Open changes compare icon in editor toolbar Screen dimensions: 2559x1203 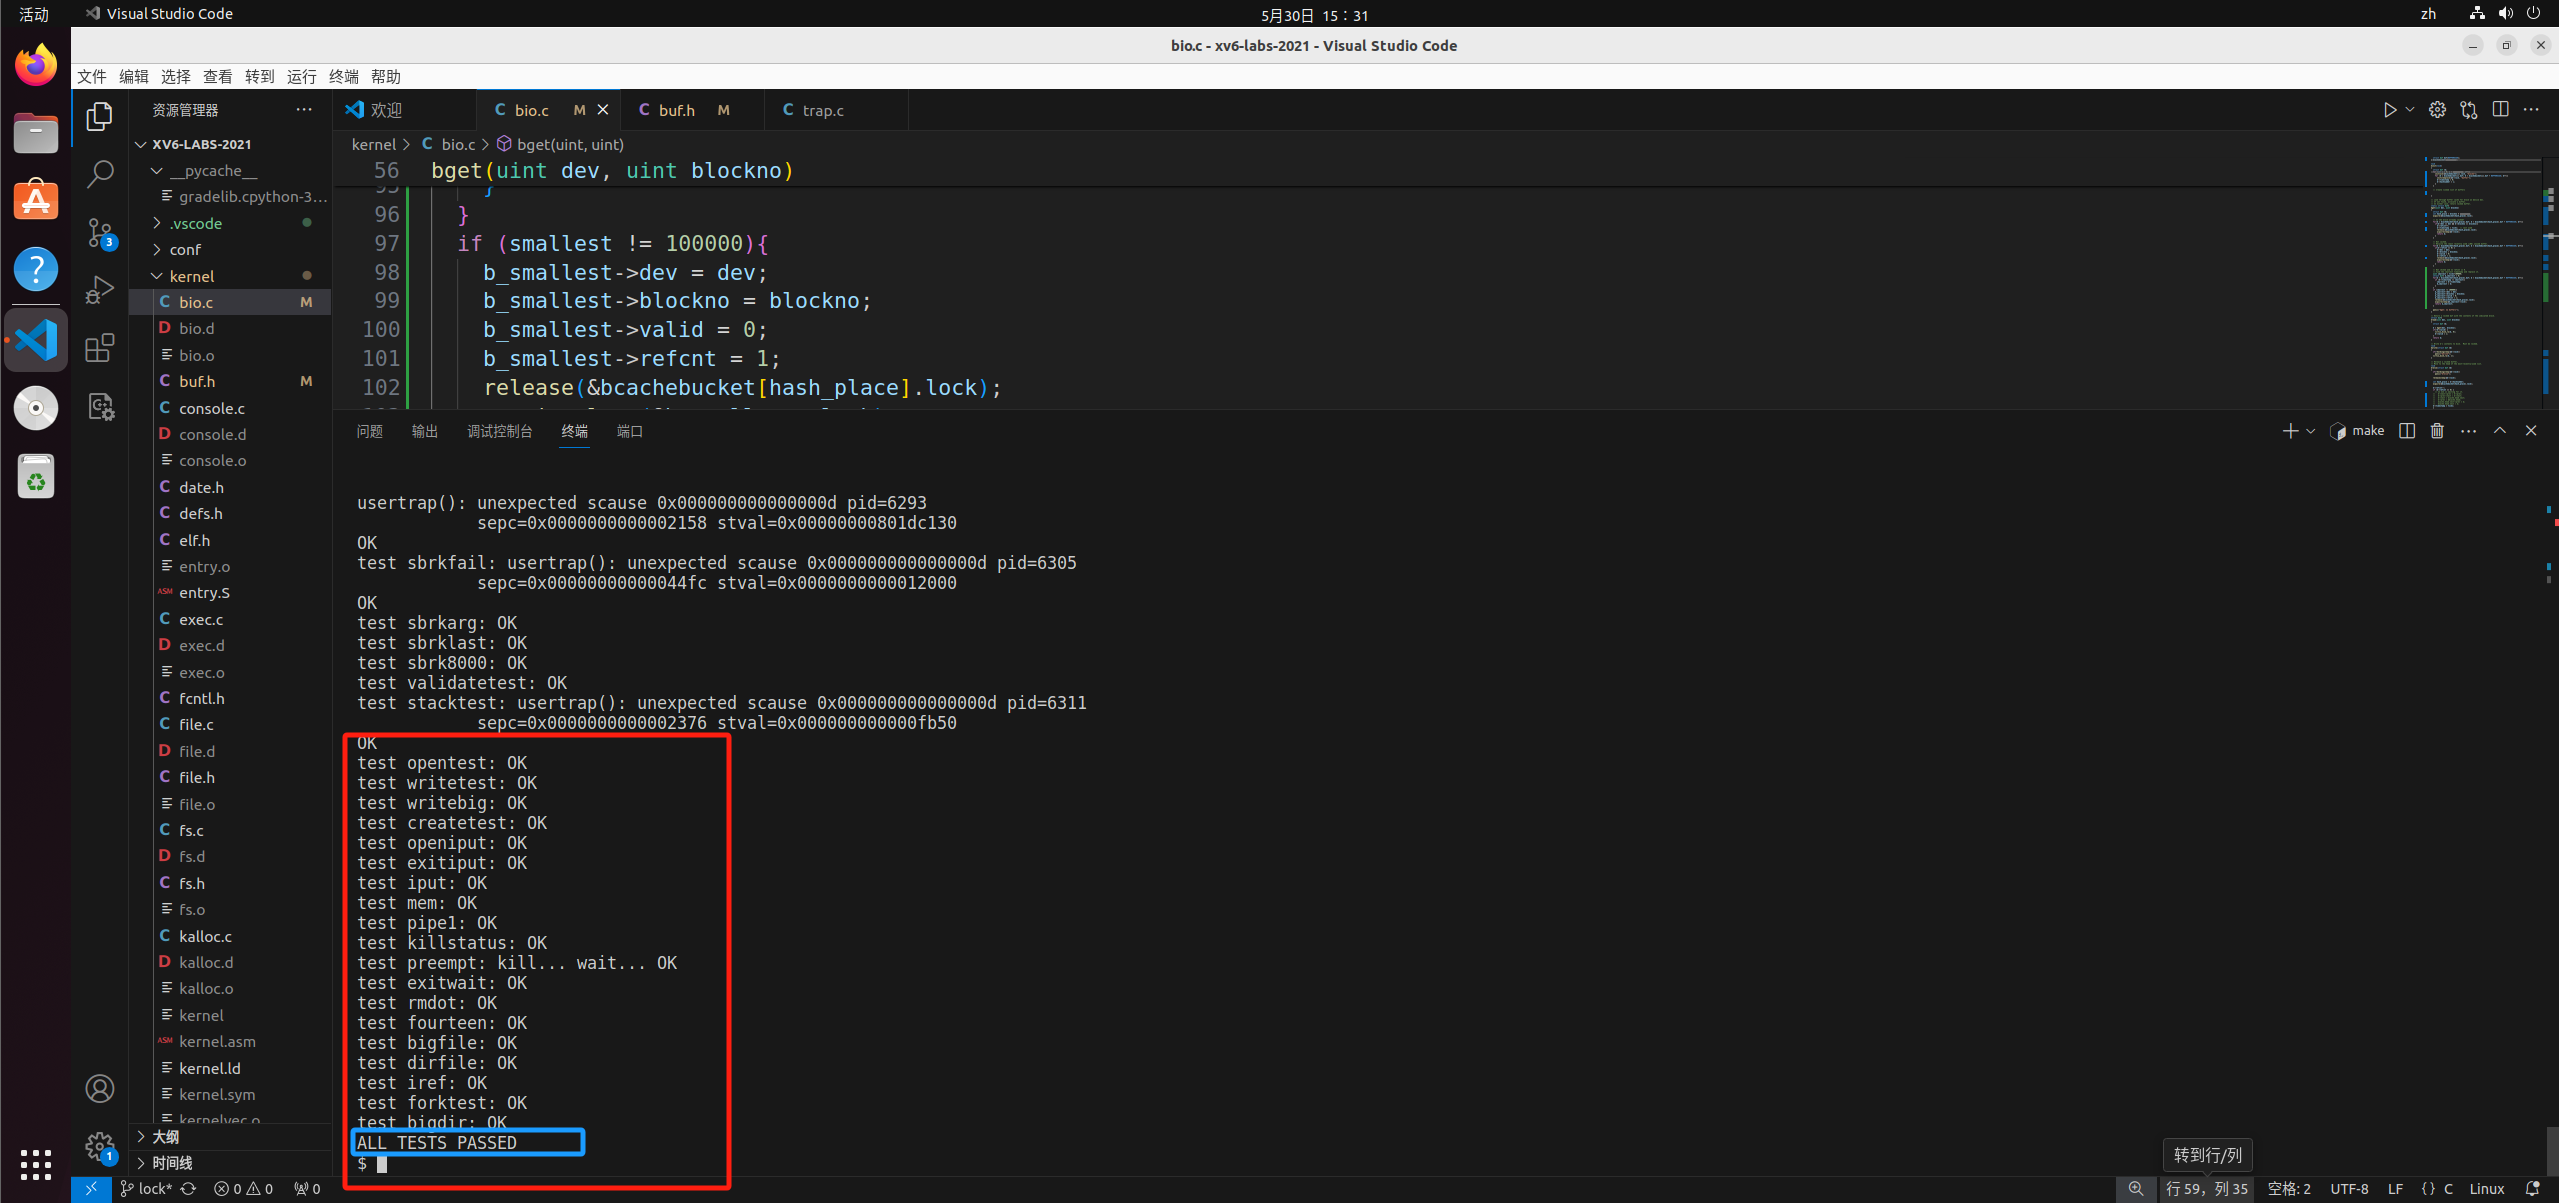(2469, 110)
